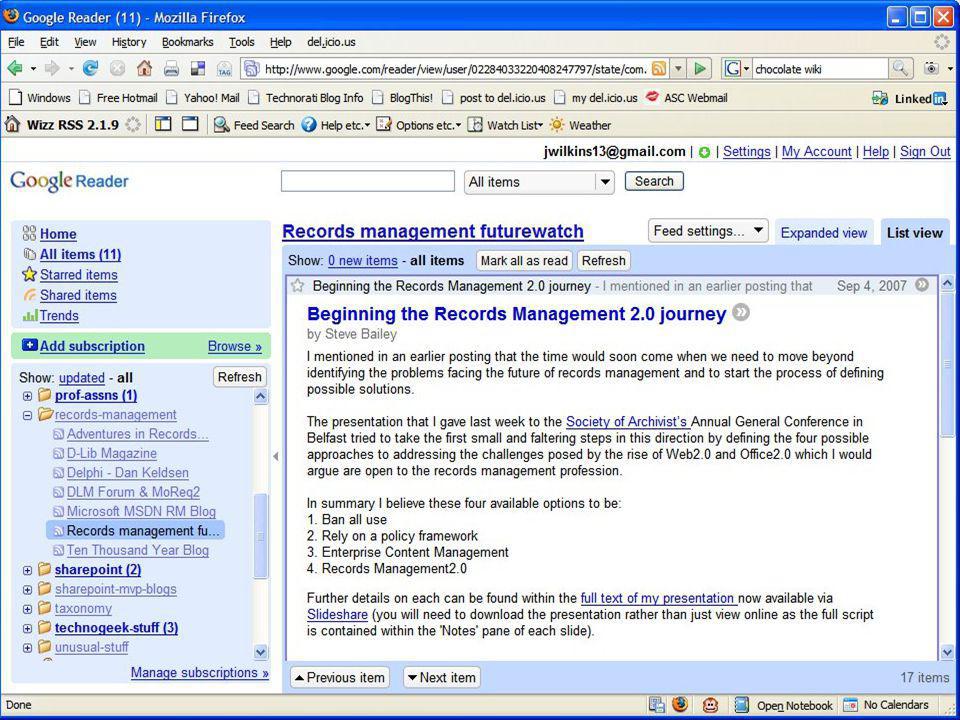Open the Firefox home page icon
The width and height of the screenshot is (960, 720).
pyautogui.click(x=144, y=69)
